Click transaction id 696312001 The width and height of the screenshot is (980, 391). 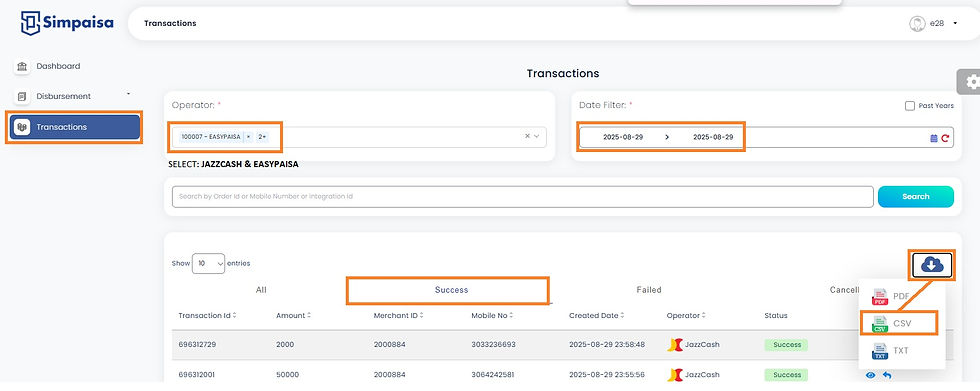click(196, 375)
